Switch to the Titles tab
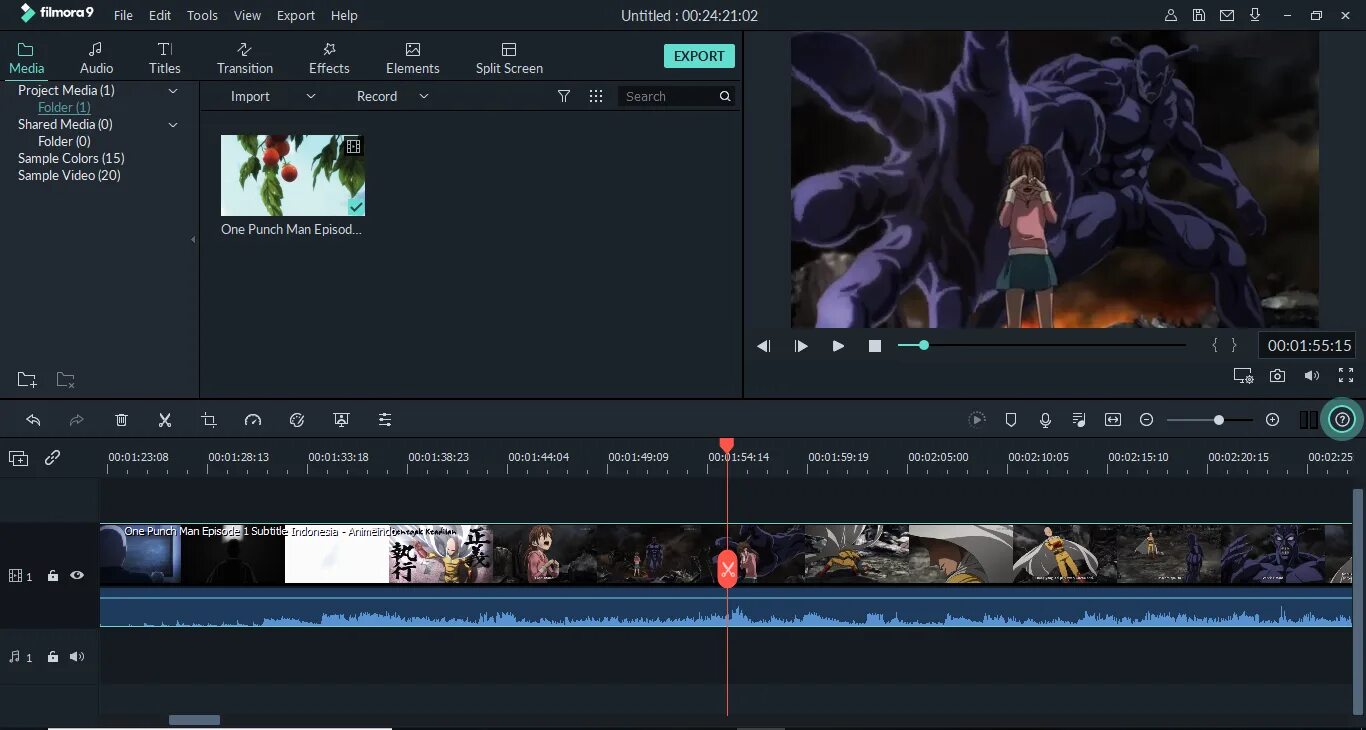Viewport: 1366px width, 730px height. tap(165, 58)
